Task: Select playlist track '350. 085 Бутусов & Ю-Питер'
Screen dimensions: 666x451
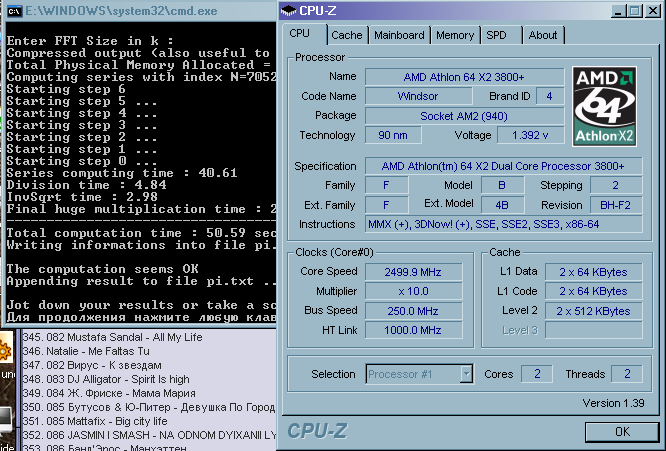Action: 149,407
